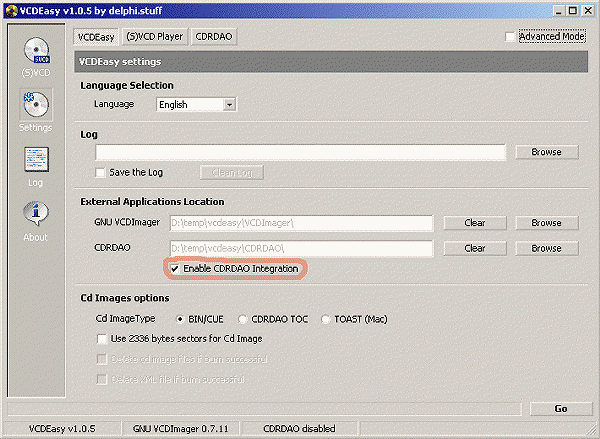This screenshot has width=600, height=439.
Task: Open the Language dropdown
Action: [x=229, y=104]
